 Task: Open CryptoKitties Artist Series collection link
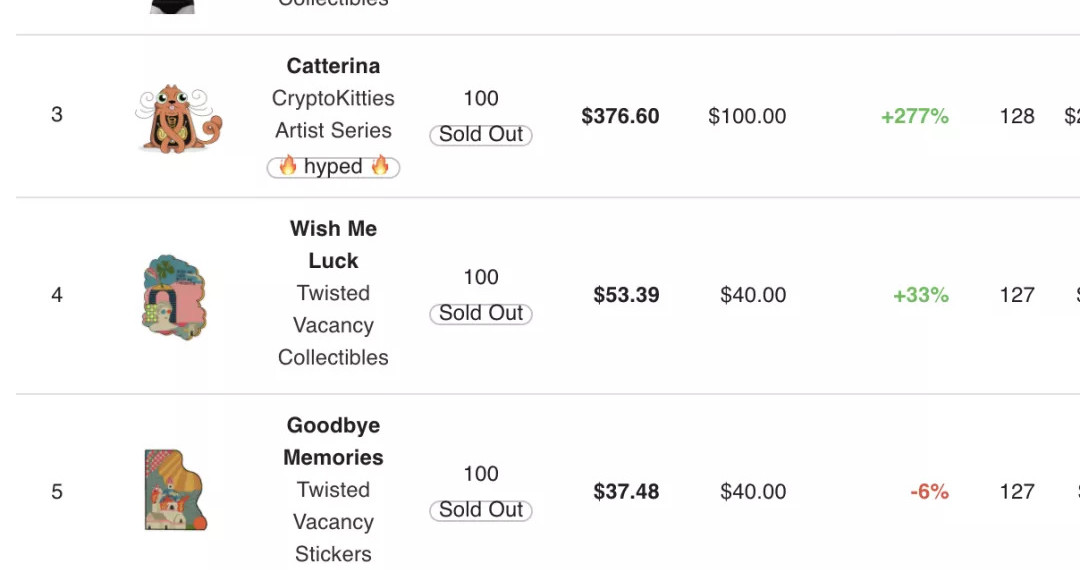click(333, 114)
